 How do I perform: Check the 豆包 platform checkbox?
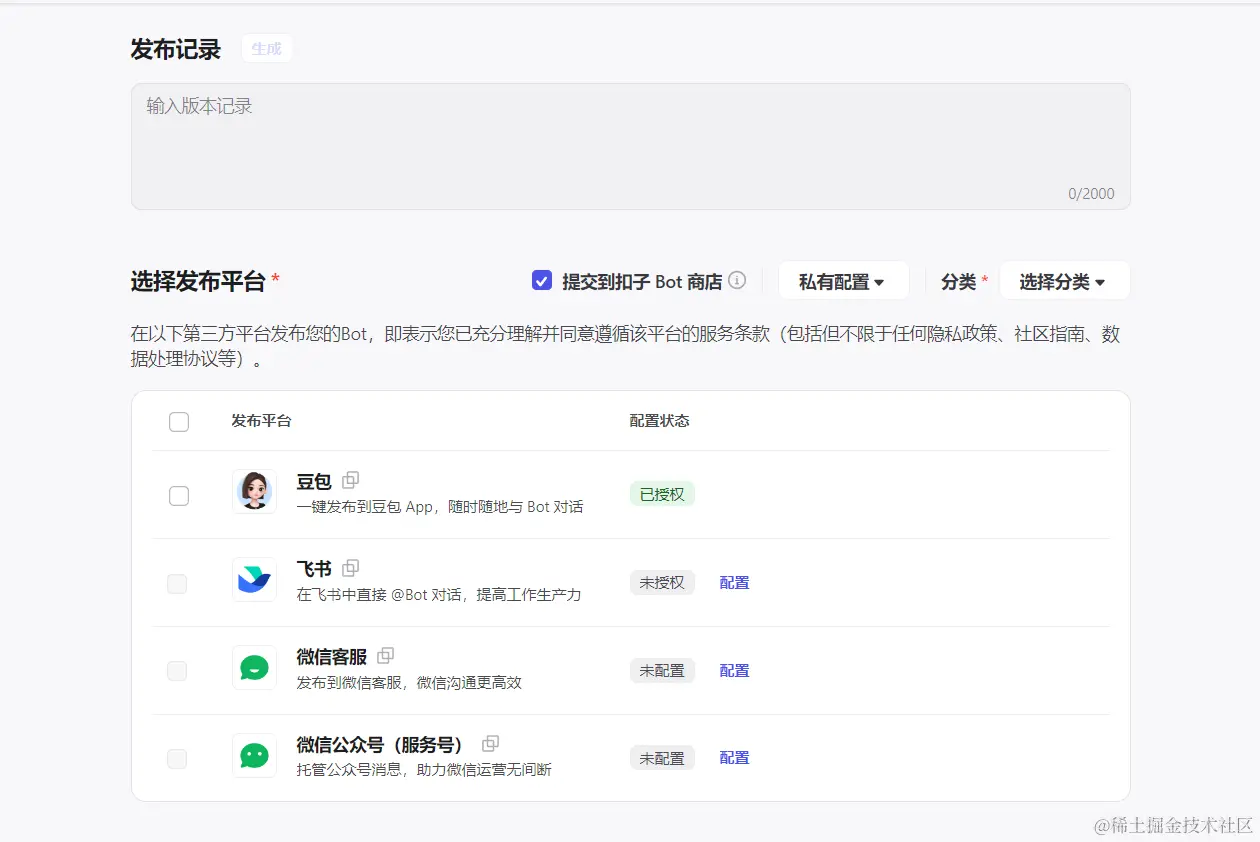[179, 495]
